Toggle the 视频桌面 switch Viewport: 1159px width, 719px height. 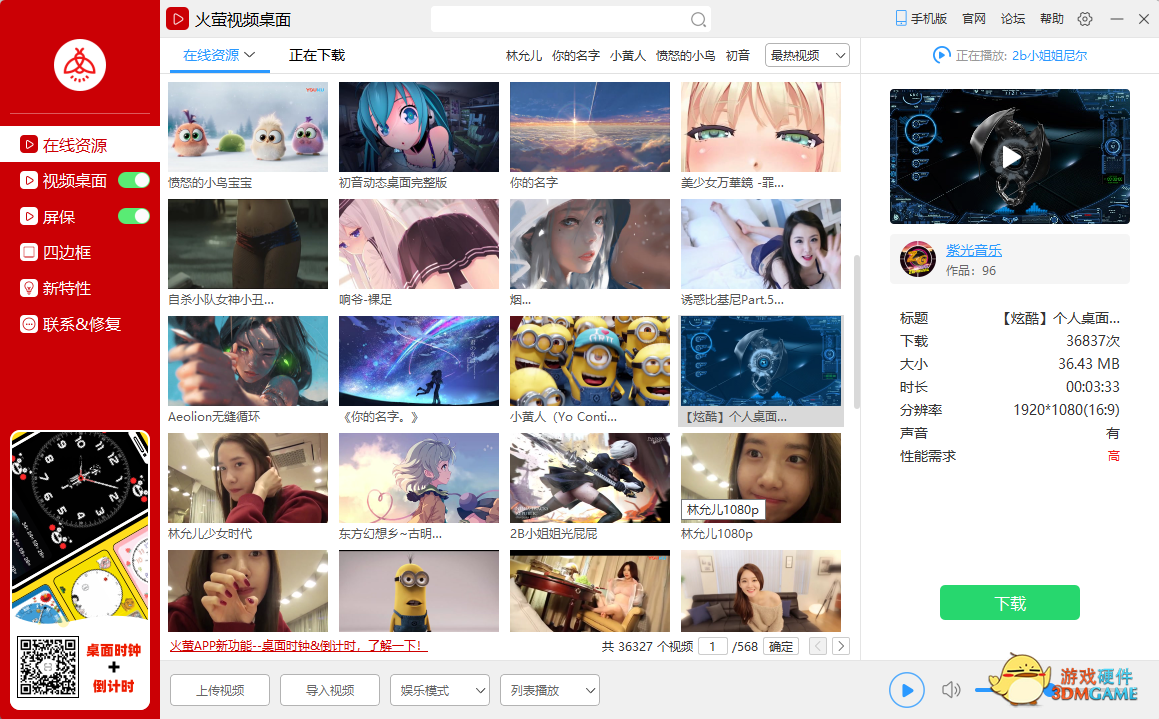[134, 180]
